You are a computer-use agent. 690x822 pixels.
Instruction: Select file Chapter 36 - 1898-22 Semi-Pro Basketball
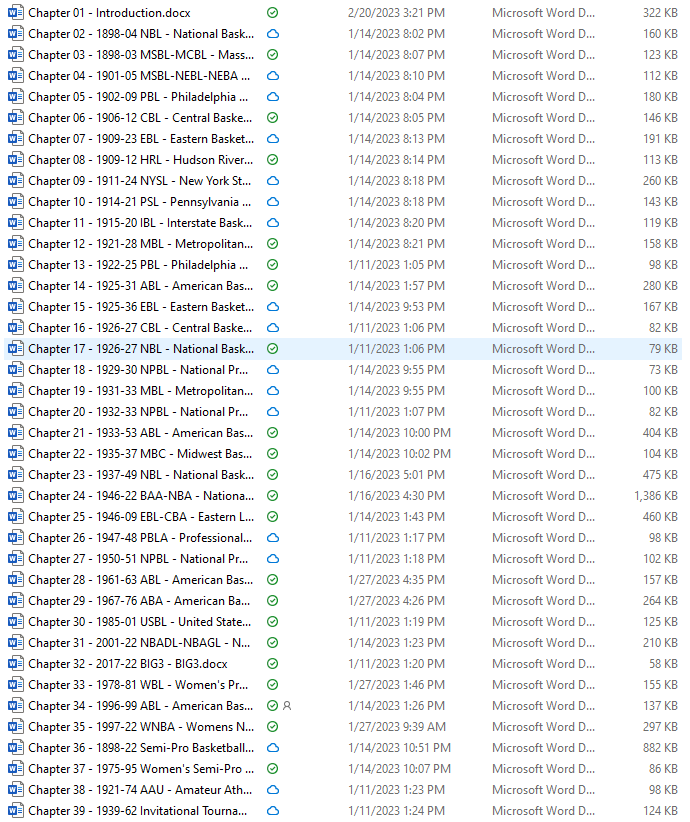[x=141, y=748]
